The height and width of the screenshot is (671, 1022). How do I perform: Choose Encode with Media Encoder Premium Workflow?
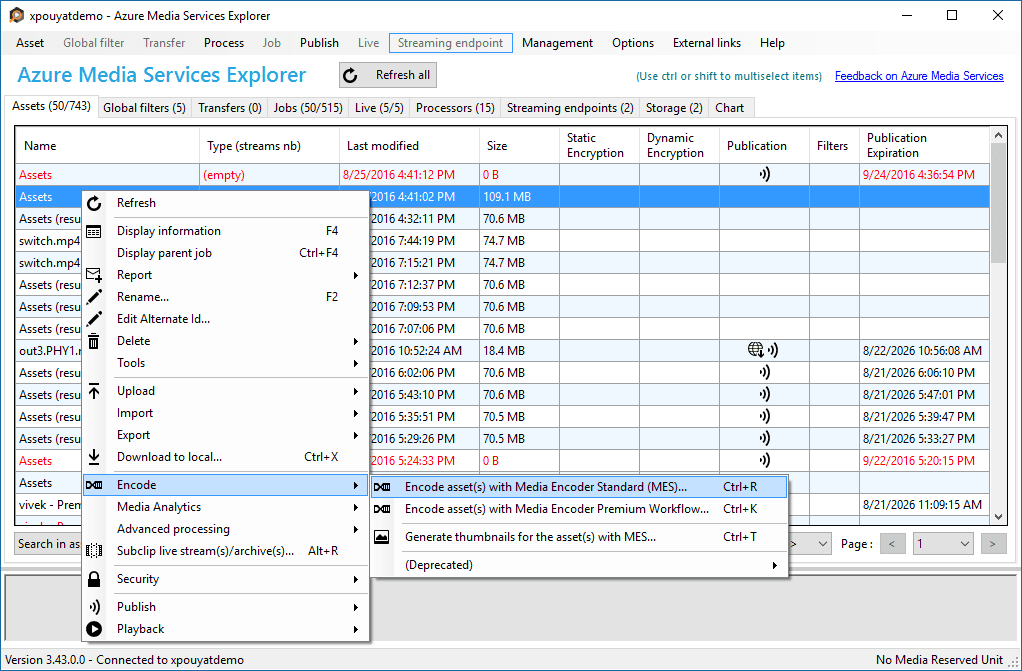point(579,509)
